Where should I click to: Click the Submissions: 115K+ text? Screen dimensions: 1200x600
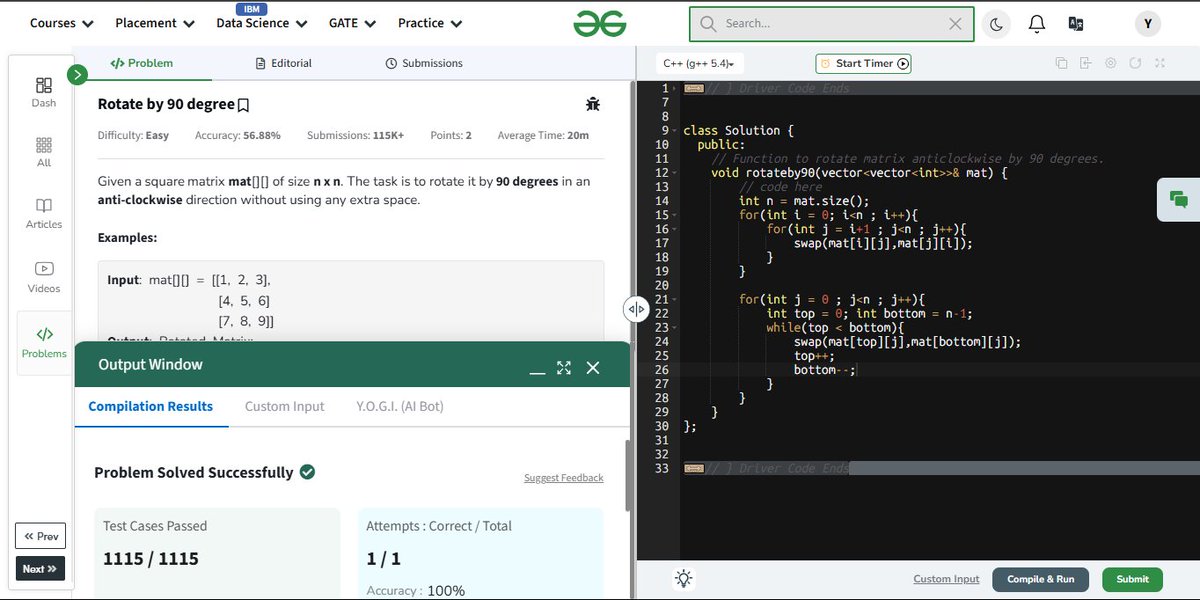pyautogui.click(x=356, y=135)
